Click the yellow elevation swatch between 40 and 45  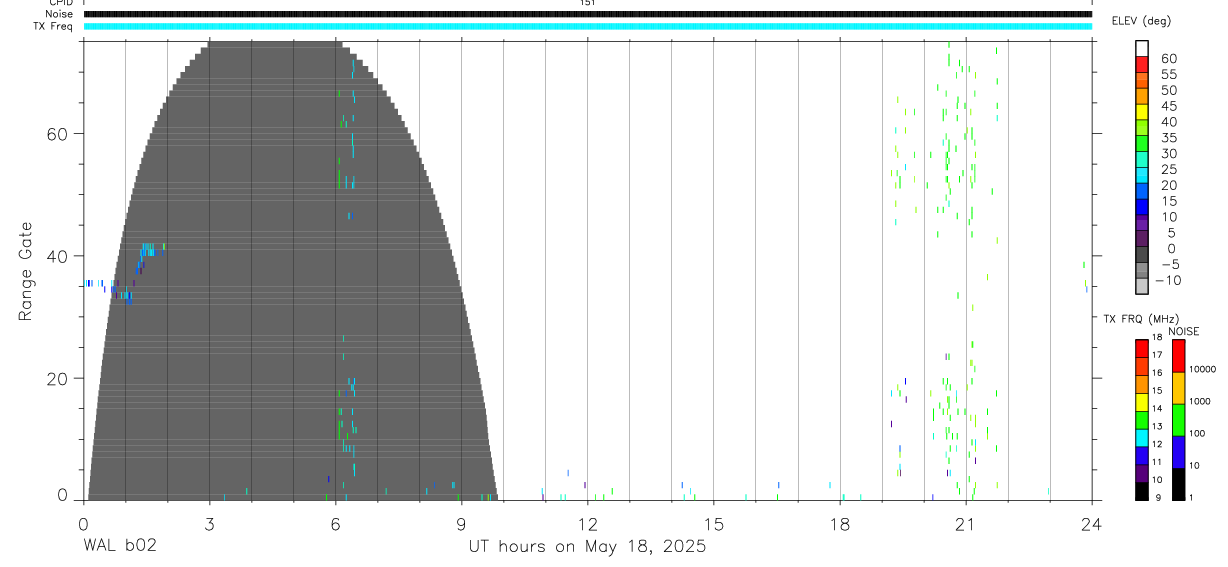pos(1142,113)
